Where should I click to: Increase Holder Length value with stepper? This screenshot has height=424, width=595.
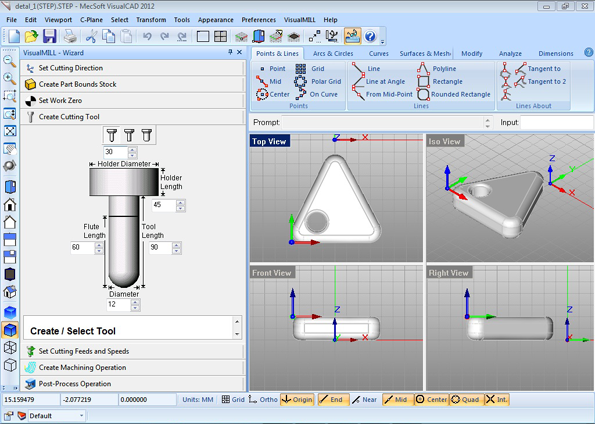point(181,203)
